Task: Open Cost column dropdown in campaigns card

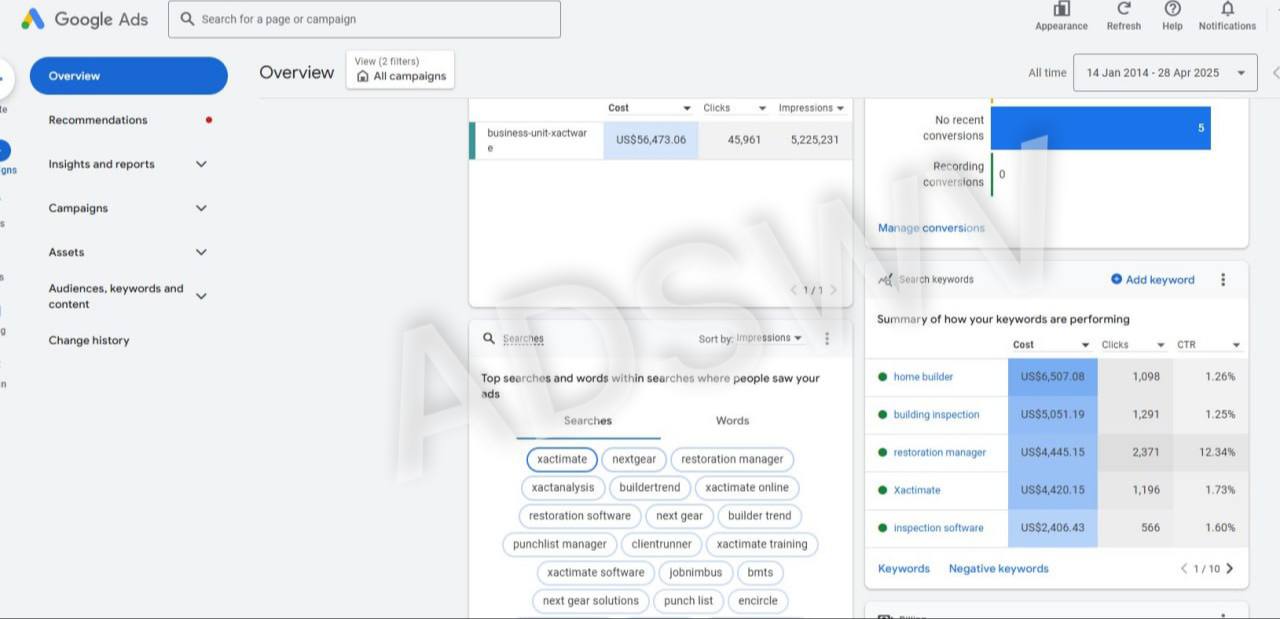Action: click(x=687, y=108)
